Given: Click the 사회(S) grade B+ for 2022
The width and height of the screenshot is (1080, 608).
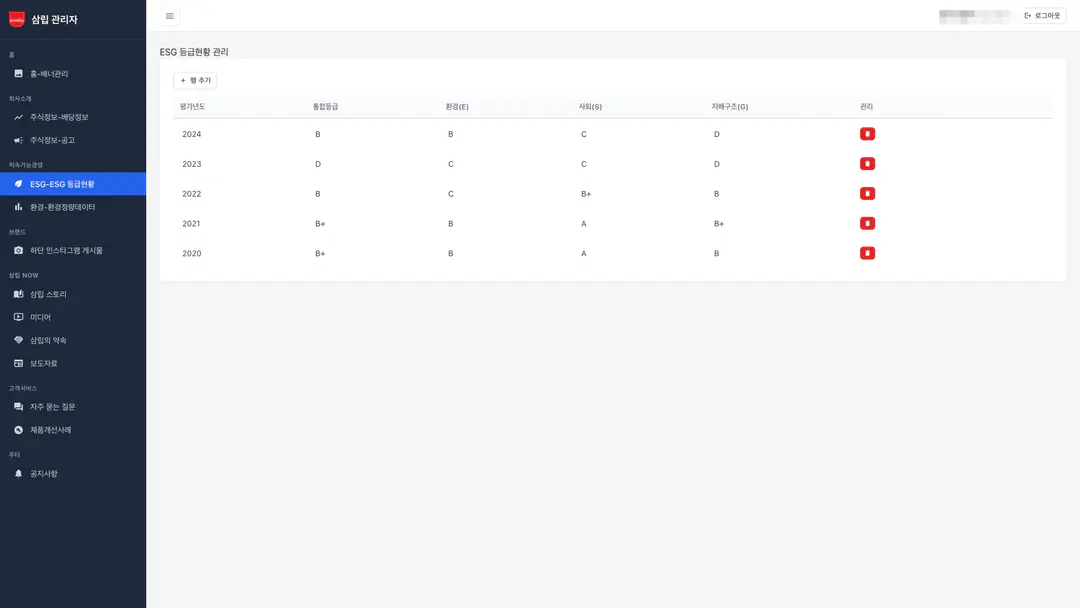Looking at the screenshot, I should pos(586,194).
